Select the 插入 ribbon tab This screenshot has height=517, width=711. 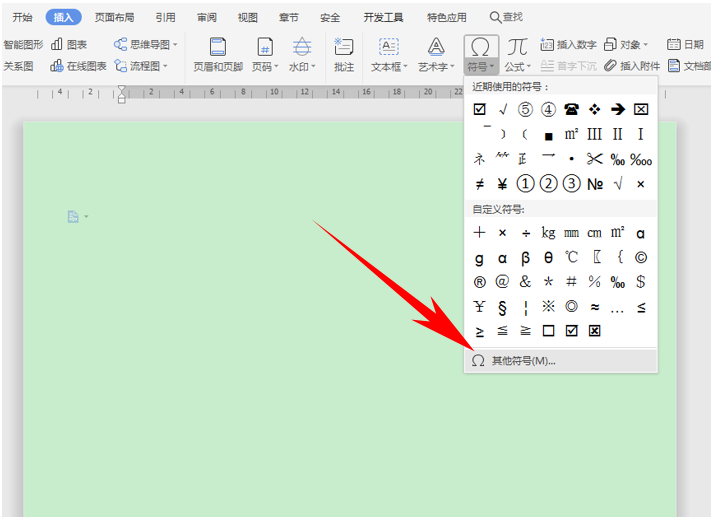pyautogui.click(x=63, y=17)
